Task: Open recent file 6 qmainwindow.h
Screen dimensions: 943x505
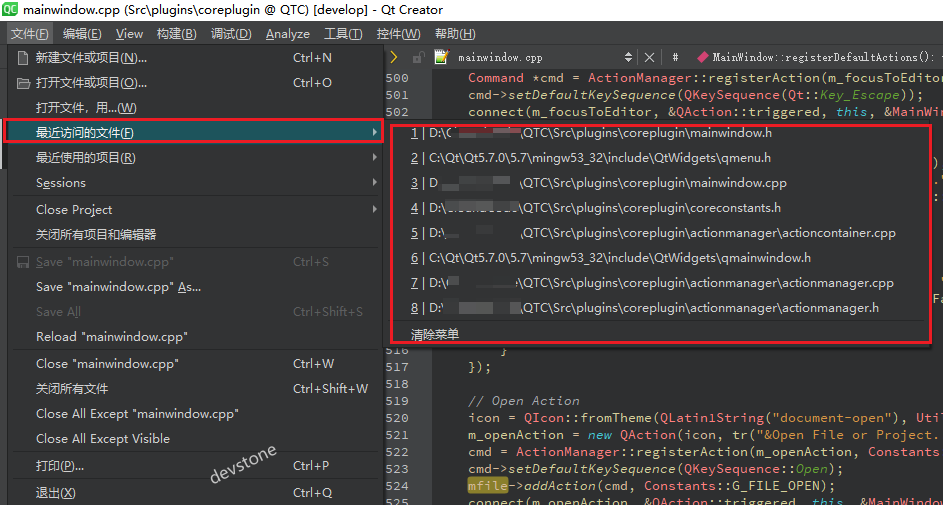Action: (x=659, y=258)
